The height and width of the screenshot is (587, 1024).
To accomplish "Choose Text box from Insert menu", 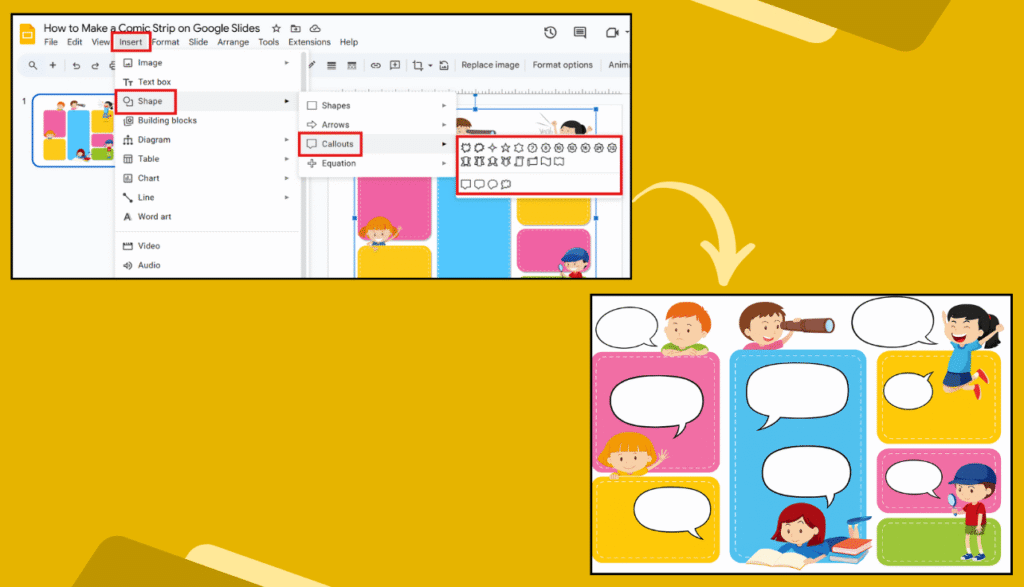I will pos(208,82).
